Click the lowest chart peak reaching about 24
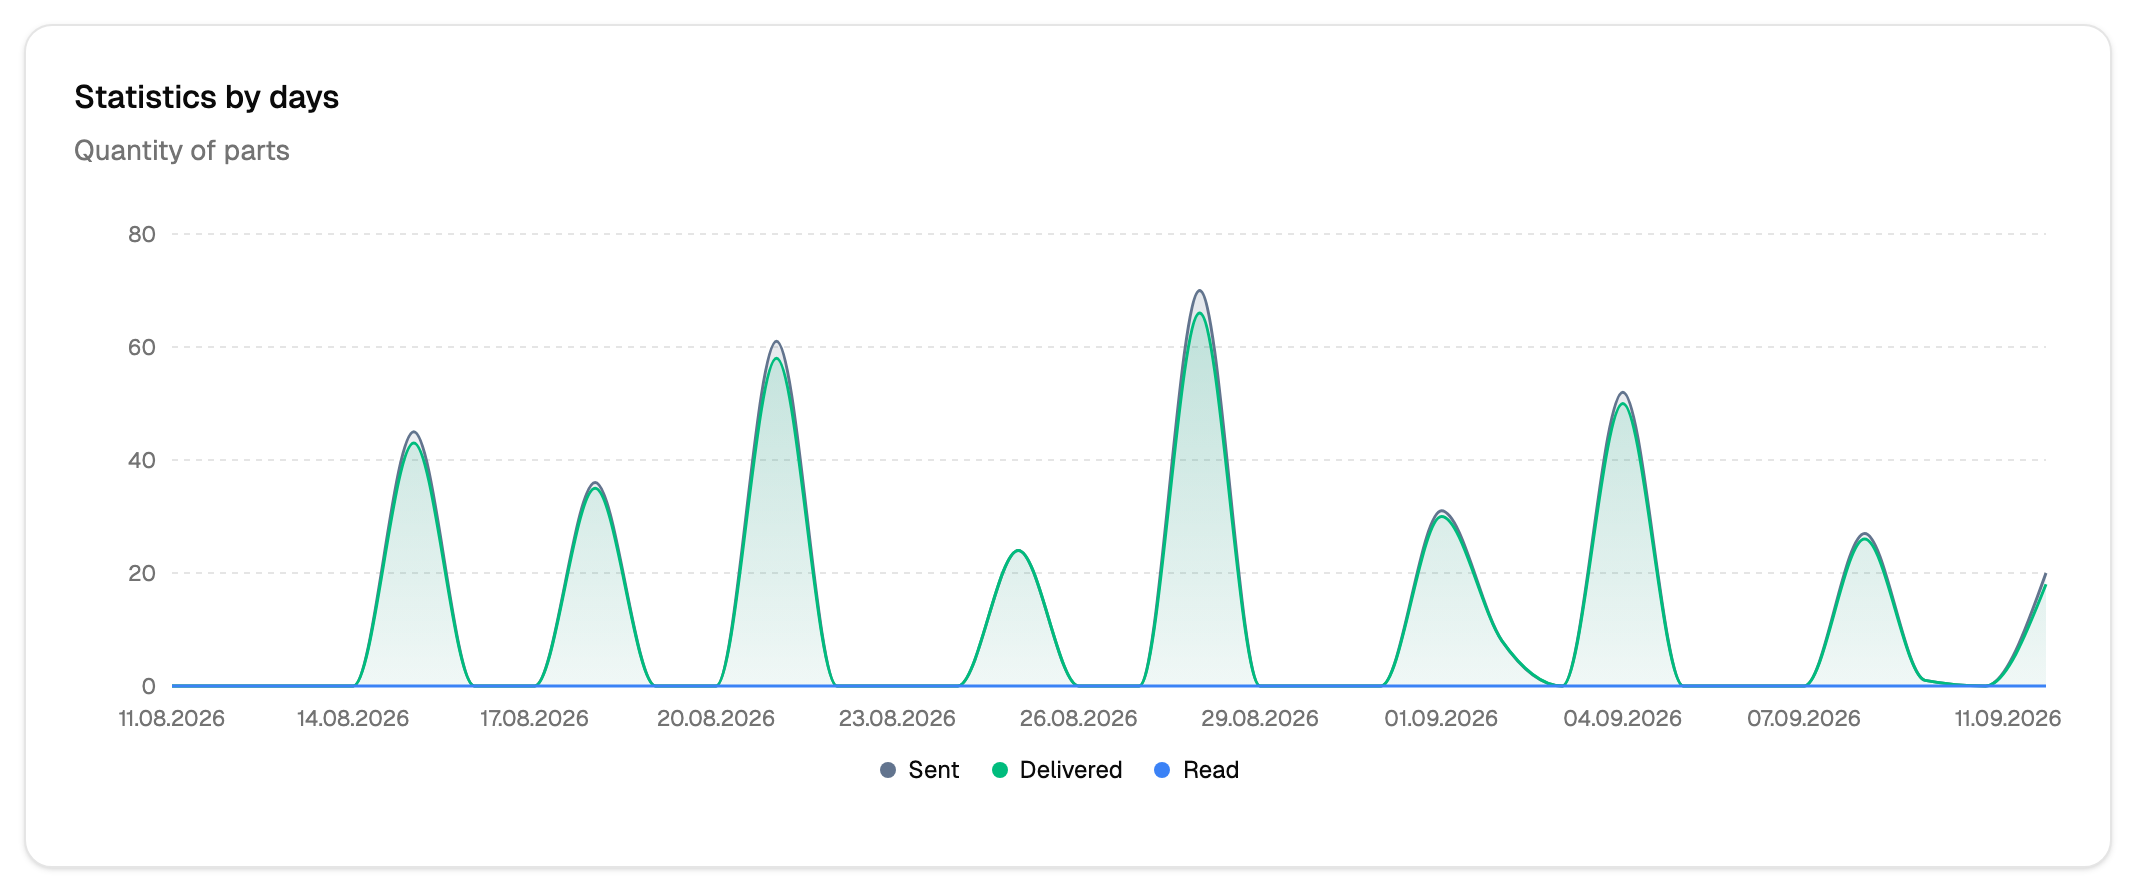The width and height of the screenshot is (2136, 892). click(x=1018, y=550)
